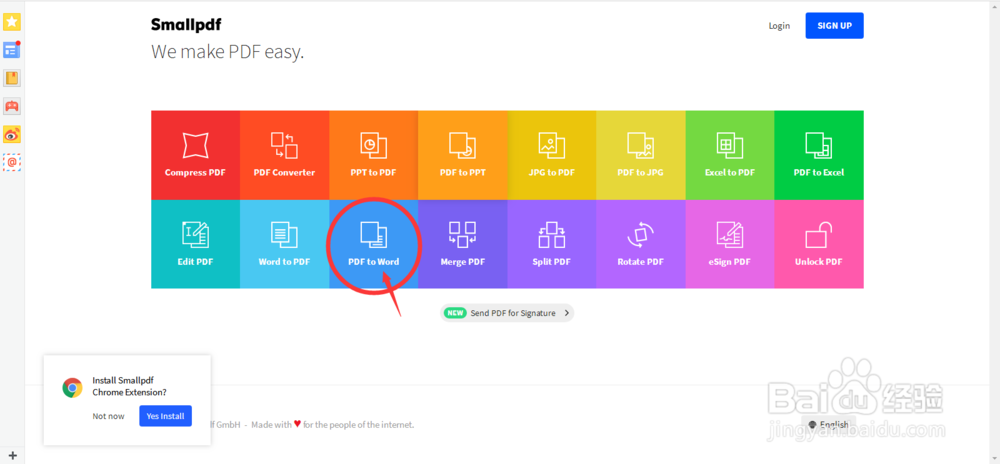Select the PPT to PDF tile
This screenshot has width=1000, height=464.
point(374,155)
